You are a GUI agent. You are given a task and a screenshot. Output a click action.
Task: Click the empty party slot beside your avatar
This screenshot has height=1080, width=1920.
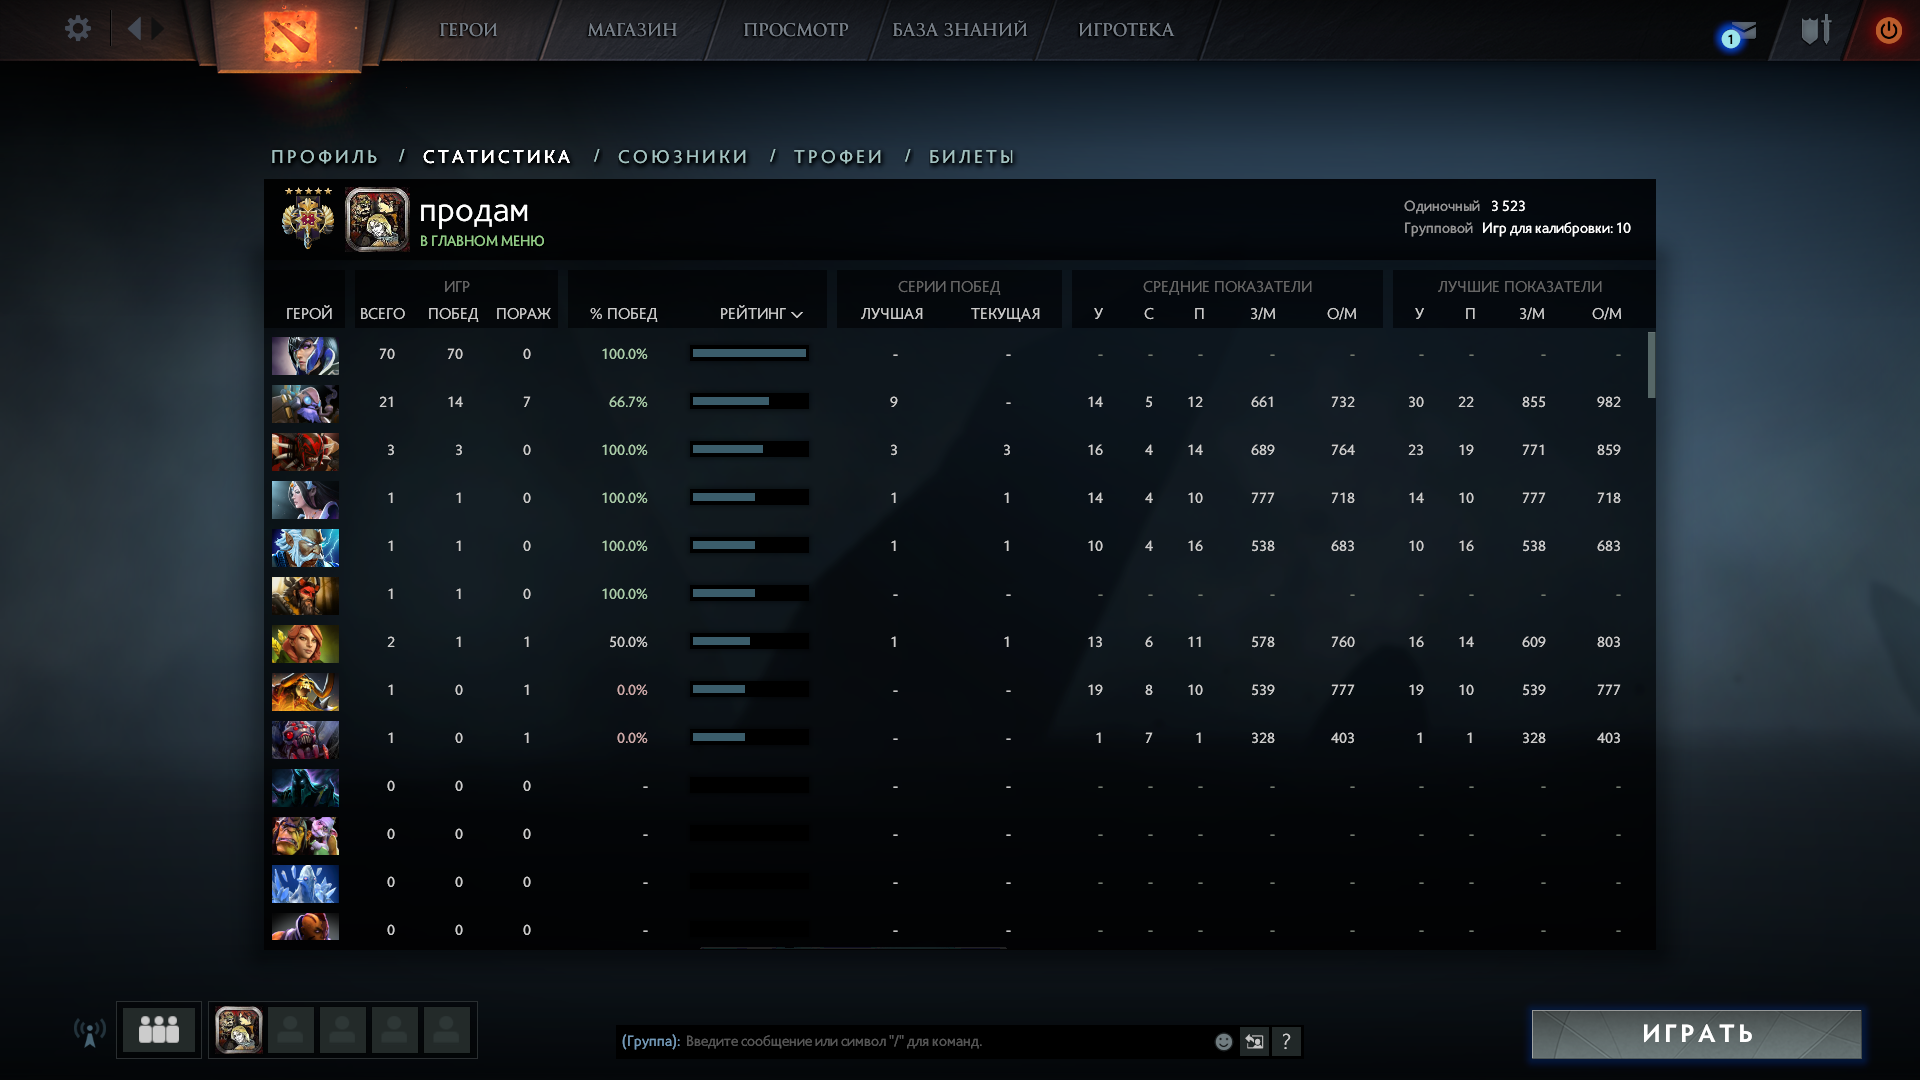pyautogui.click(x=291, y=1030)
